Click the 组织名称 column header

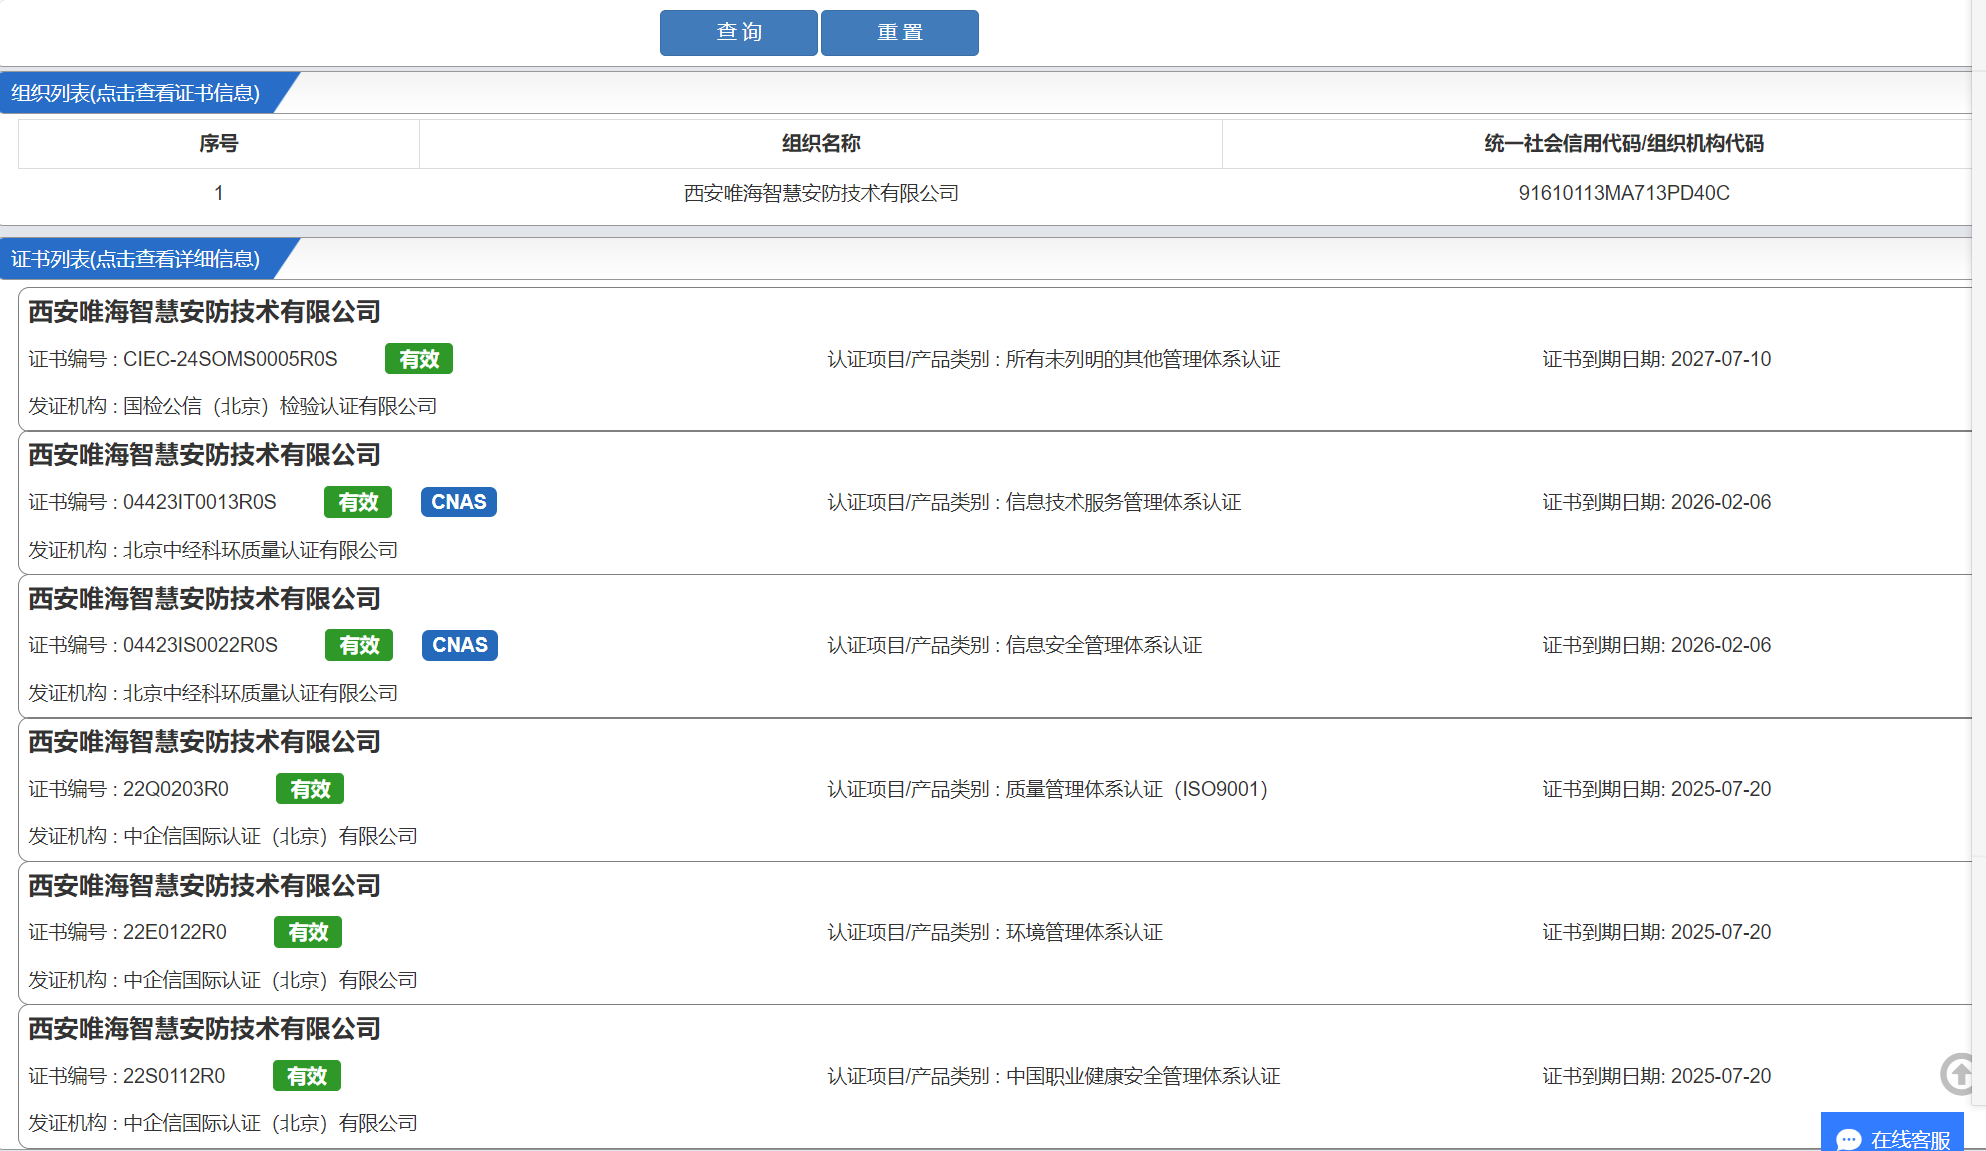click(821, 143)
